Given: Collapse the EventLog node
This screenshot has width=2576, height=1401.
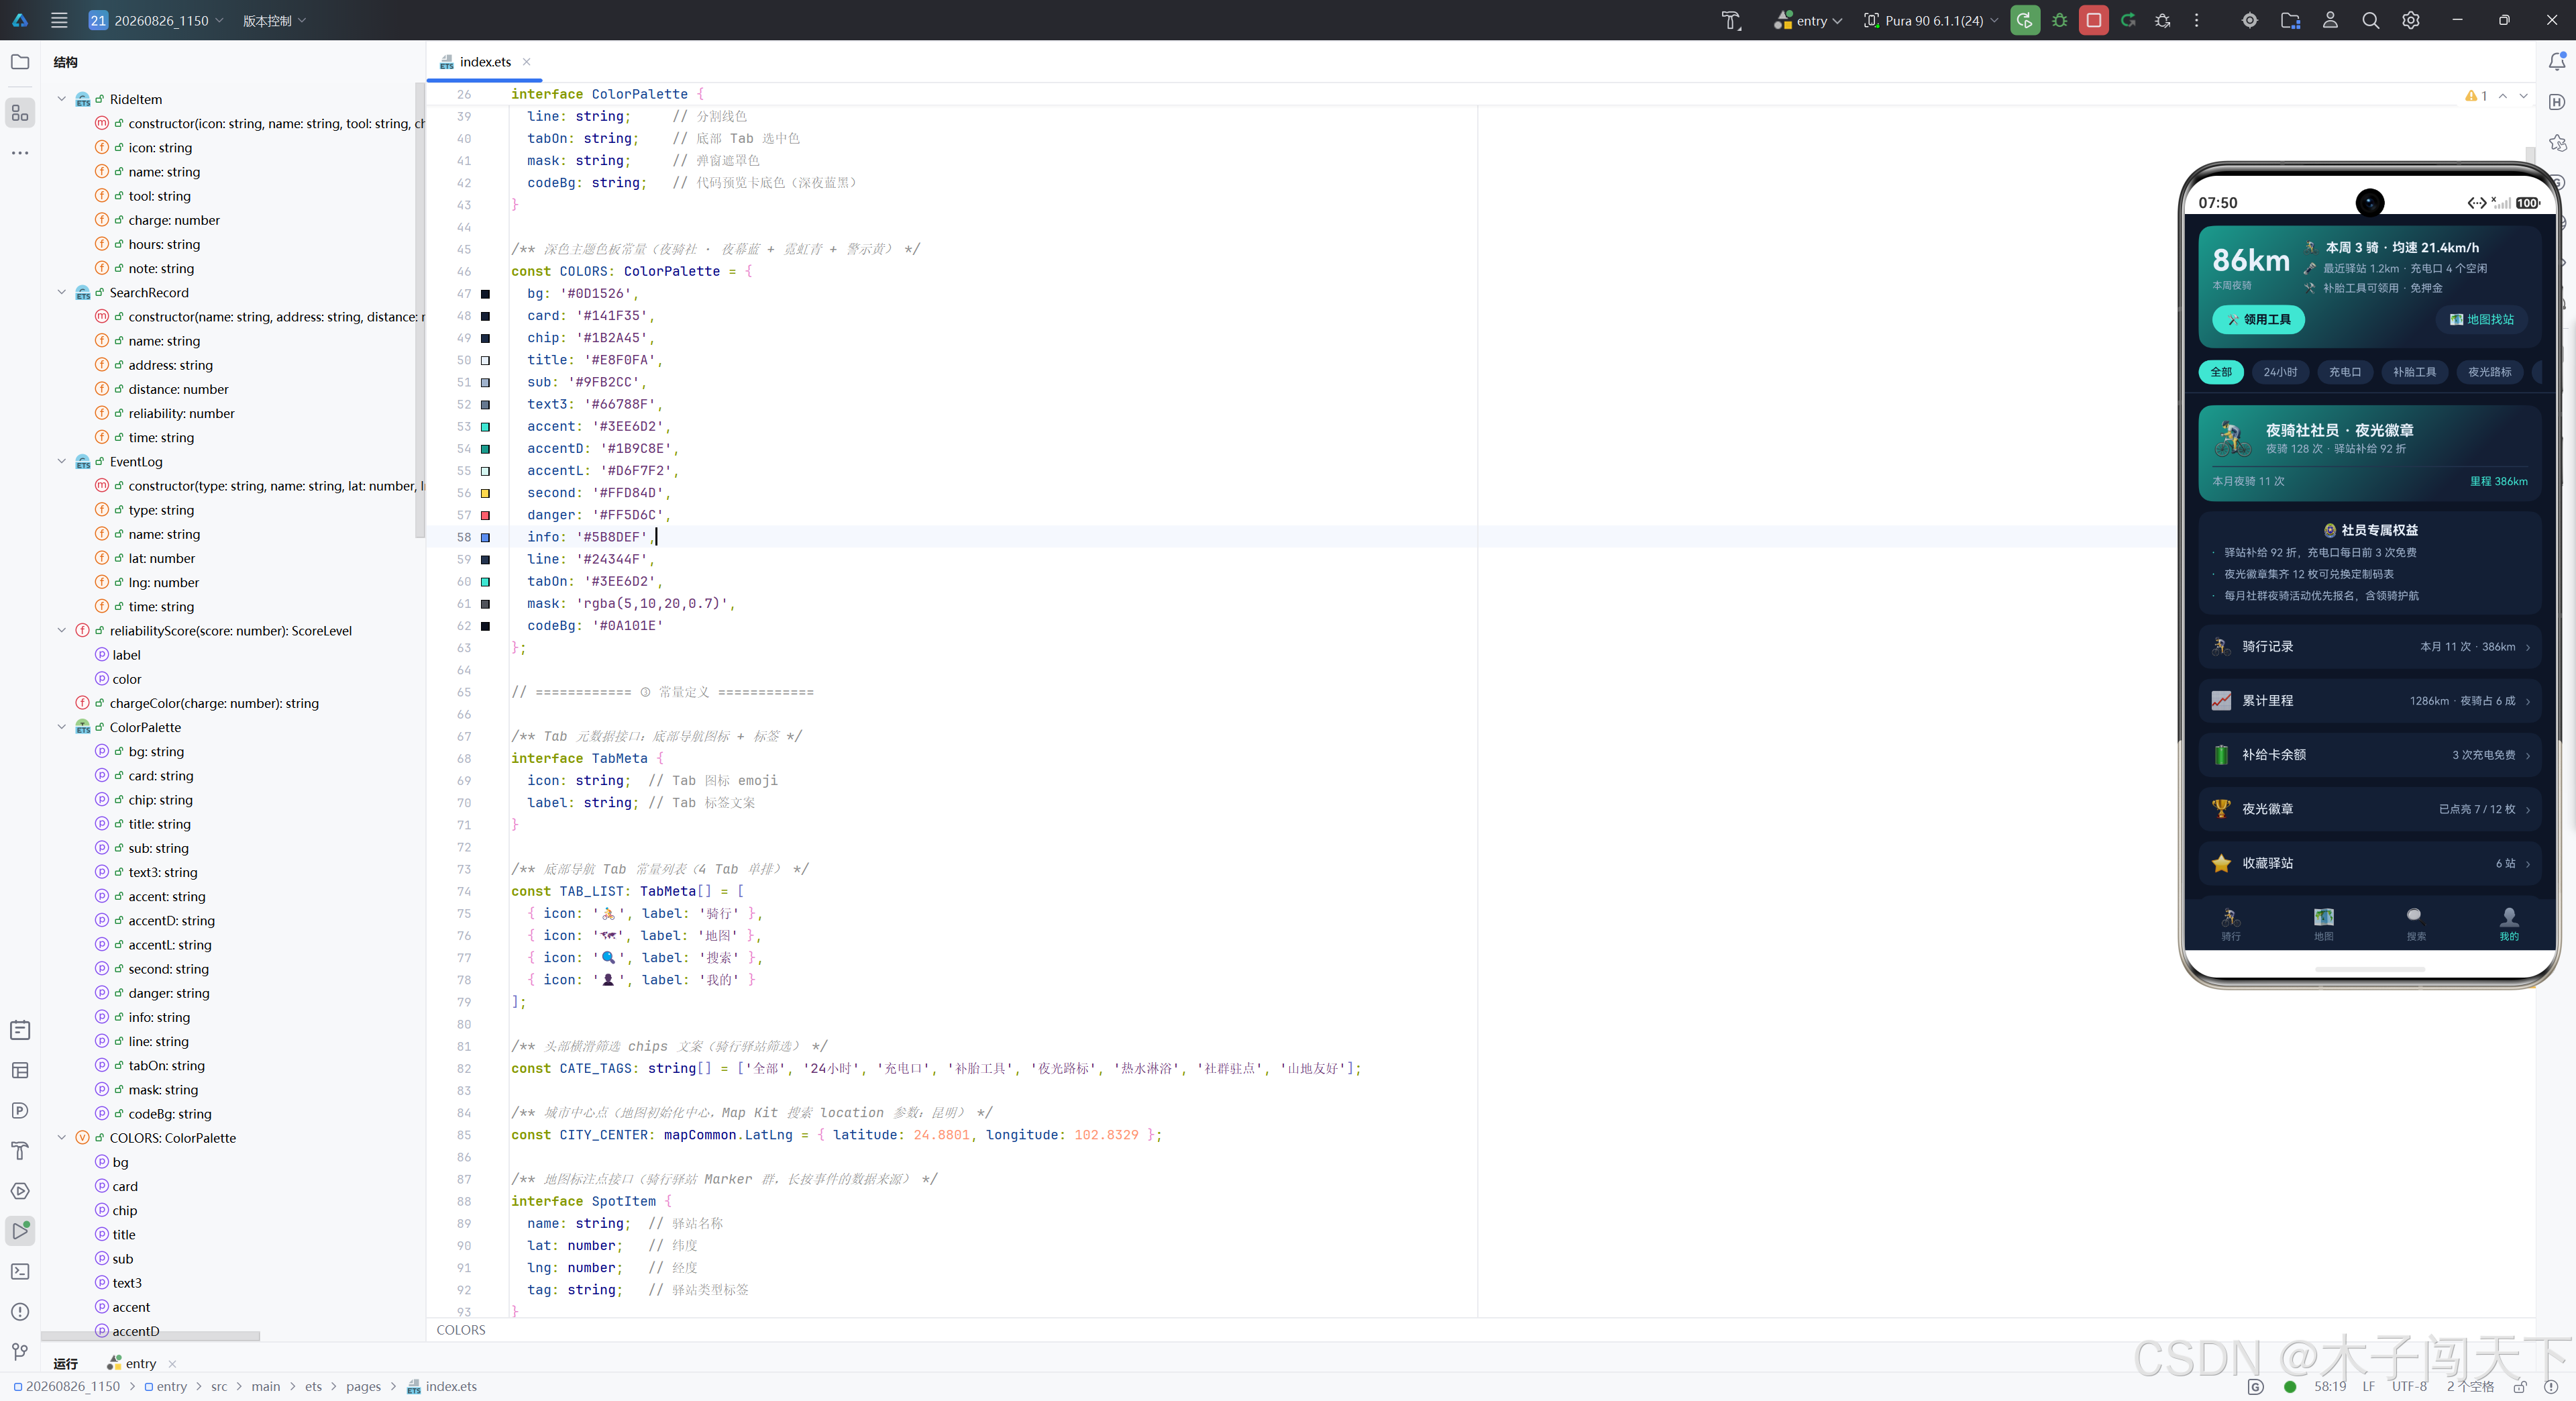Looking at the screenshot, I should pos(62,461).
